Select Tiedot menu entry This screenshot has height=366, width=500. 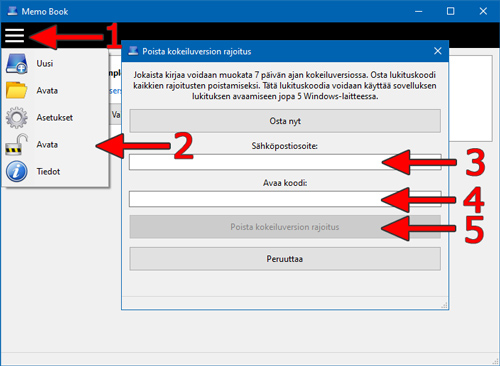pos(56,171)
